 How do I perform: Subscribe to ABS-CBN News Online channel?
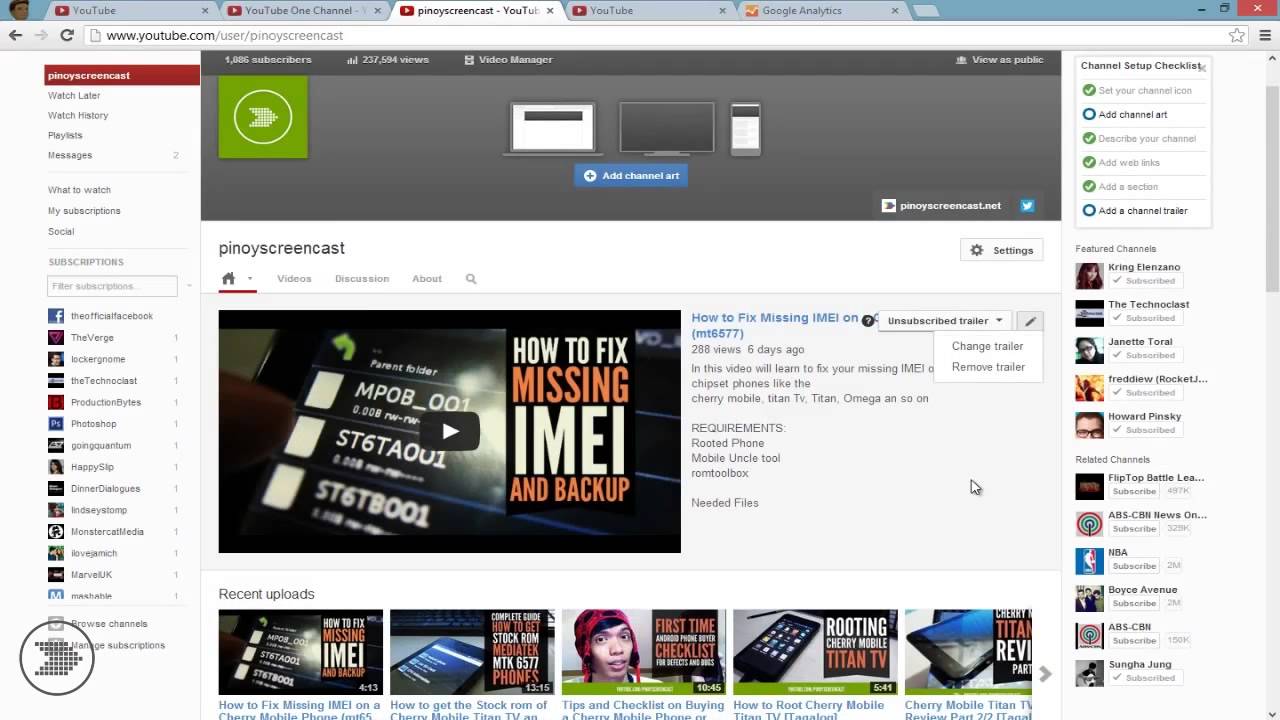(x=1134, y=529)
